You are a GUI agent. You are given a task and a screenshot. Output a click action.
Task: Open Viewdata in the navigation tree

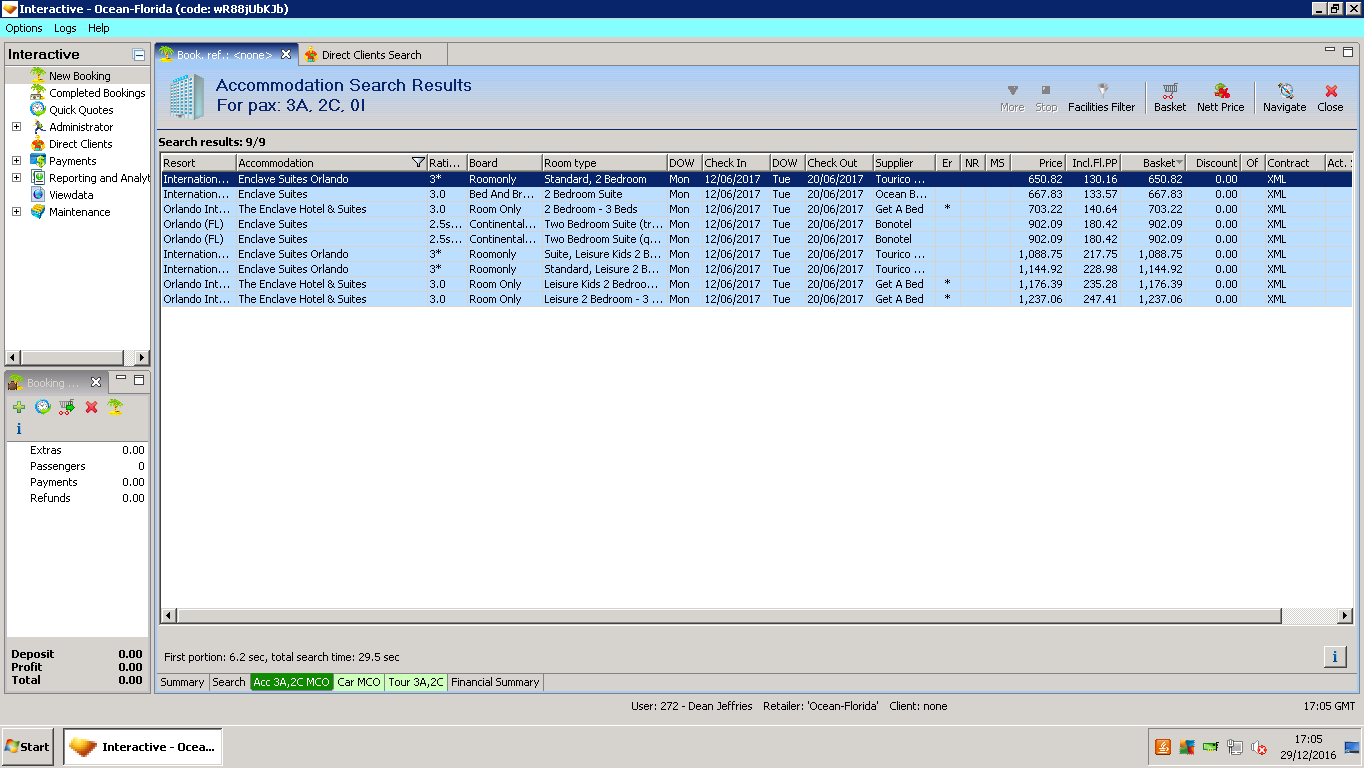tap(71, 195)
